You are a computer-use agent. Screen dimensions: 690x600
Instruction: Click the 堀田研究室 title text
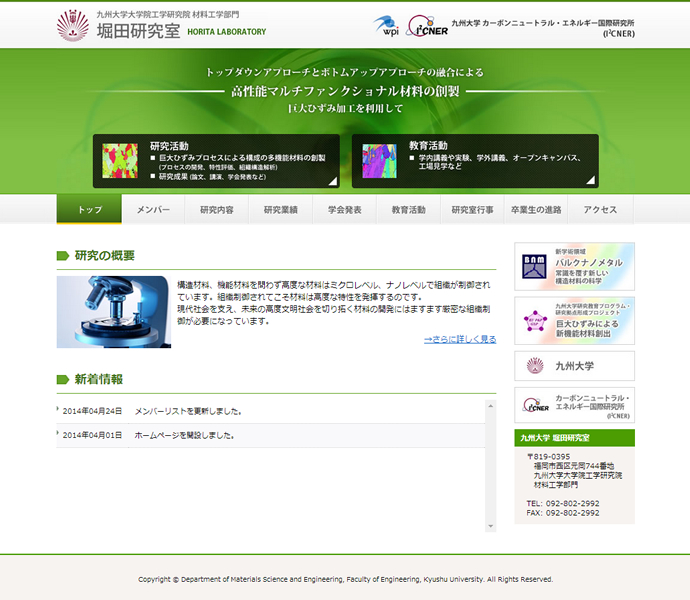pyautogui.click(x=138, y=31)
